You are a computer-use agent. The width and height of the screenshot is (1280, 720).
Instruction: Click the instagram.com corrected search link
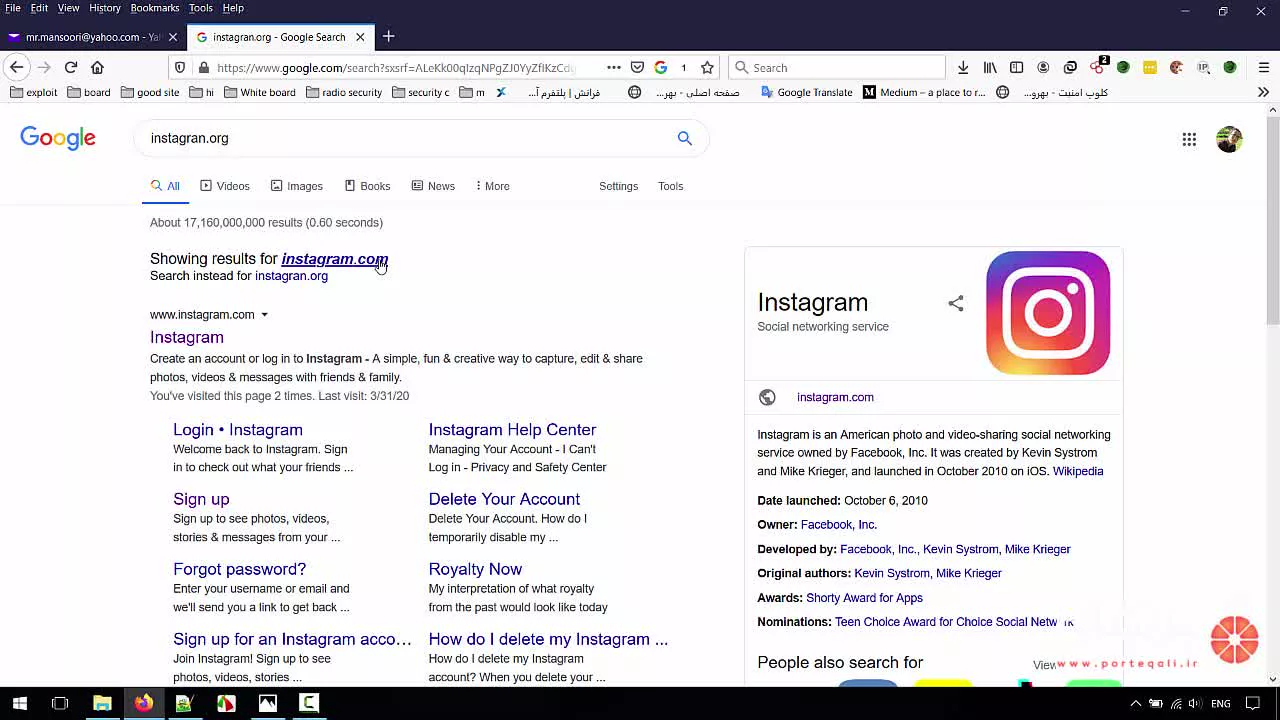tap(334, 259)
